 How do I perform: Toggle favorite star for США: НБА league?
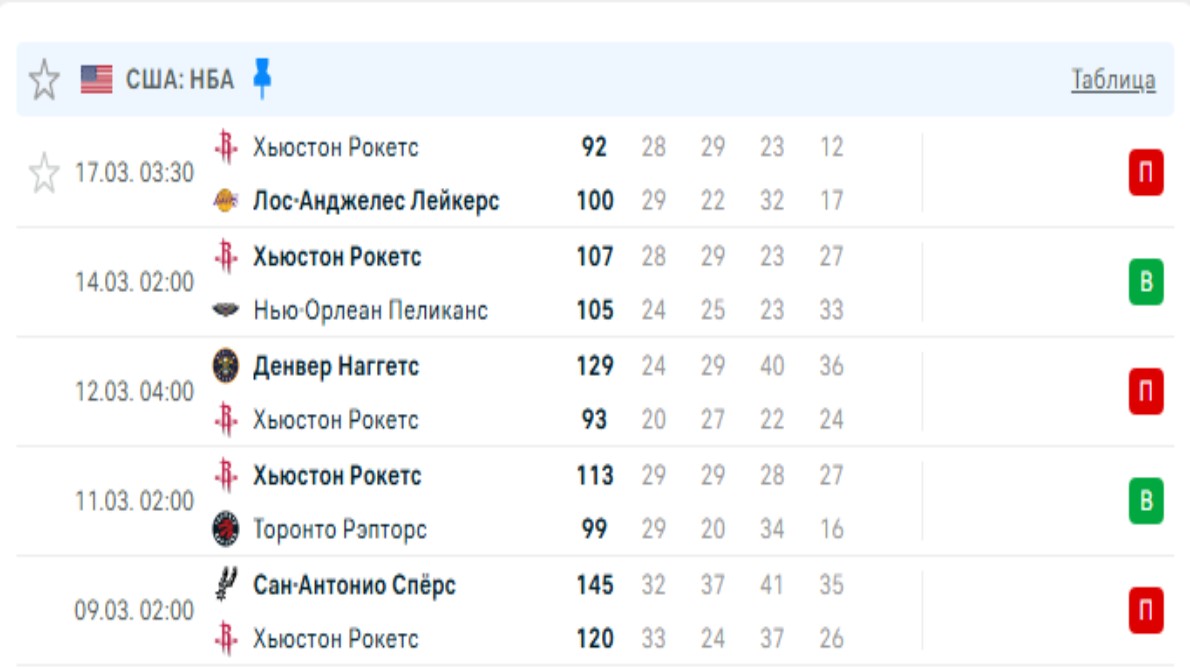(43, 80)
